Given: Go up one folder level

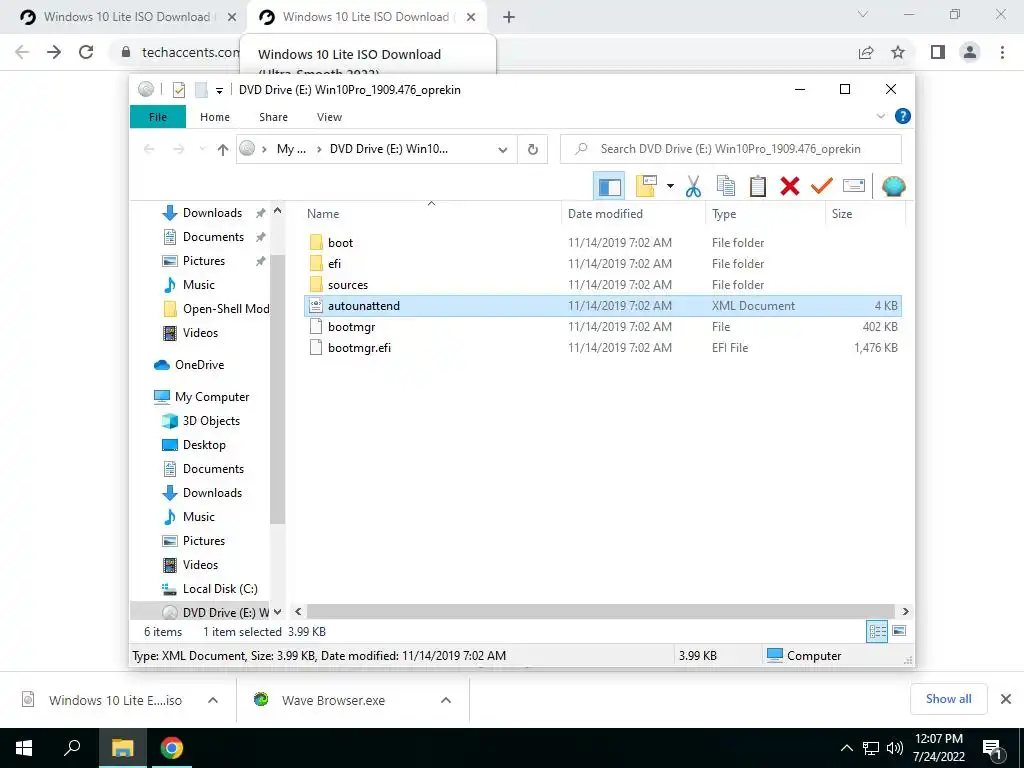Looking at the screenshot, I should tap(223, 150).
